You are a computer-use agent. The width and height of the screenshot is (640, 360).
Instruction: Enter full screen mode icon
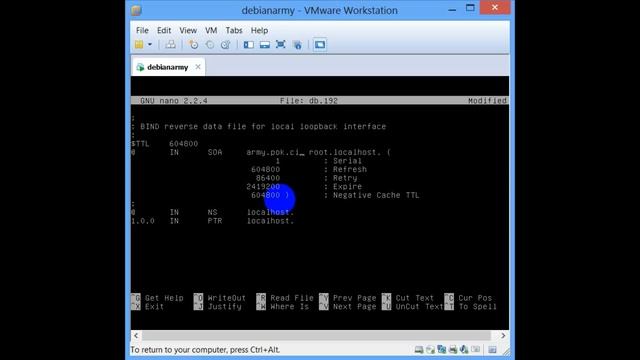pos(281,44)
